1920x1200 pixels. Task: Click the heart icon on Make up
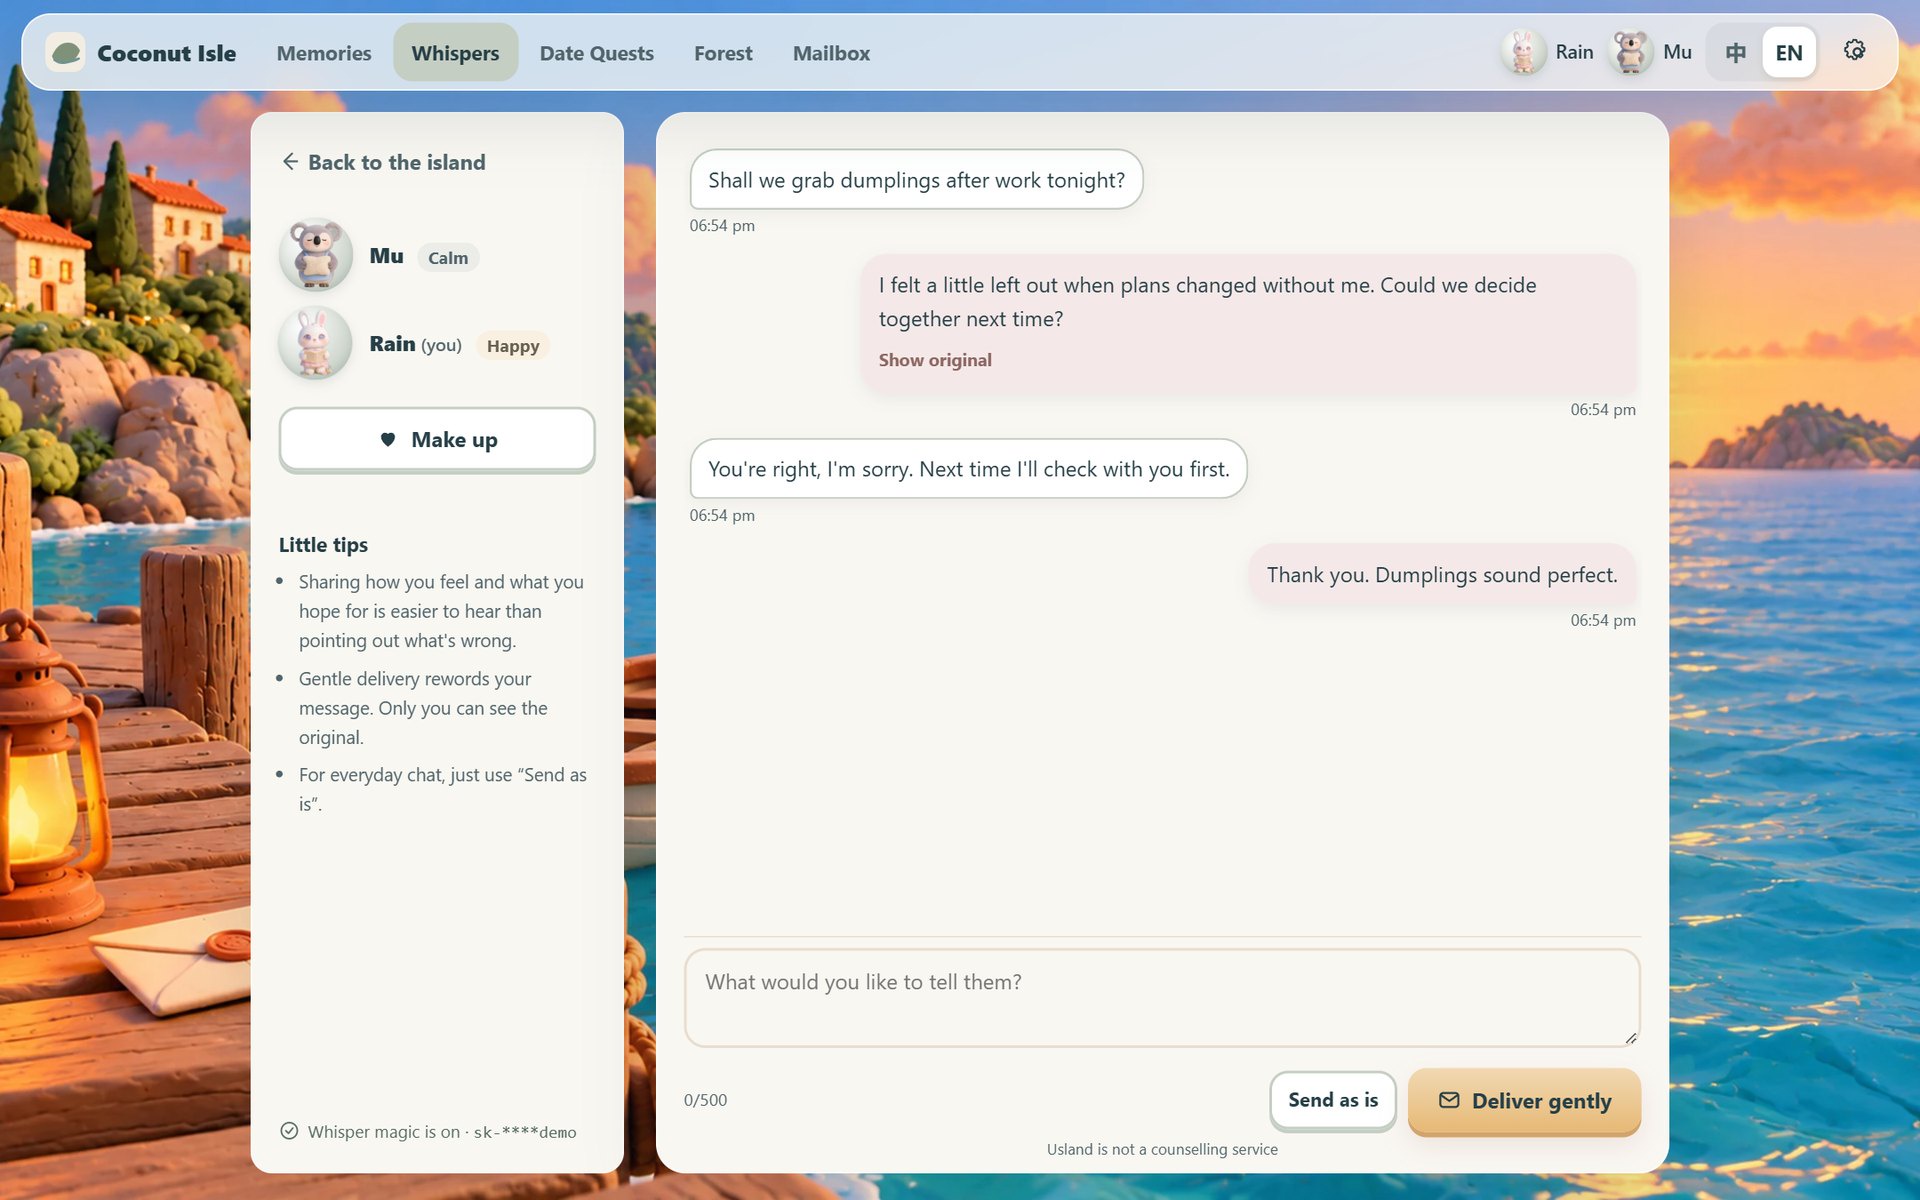click(388, 439)
